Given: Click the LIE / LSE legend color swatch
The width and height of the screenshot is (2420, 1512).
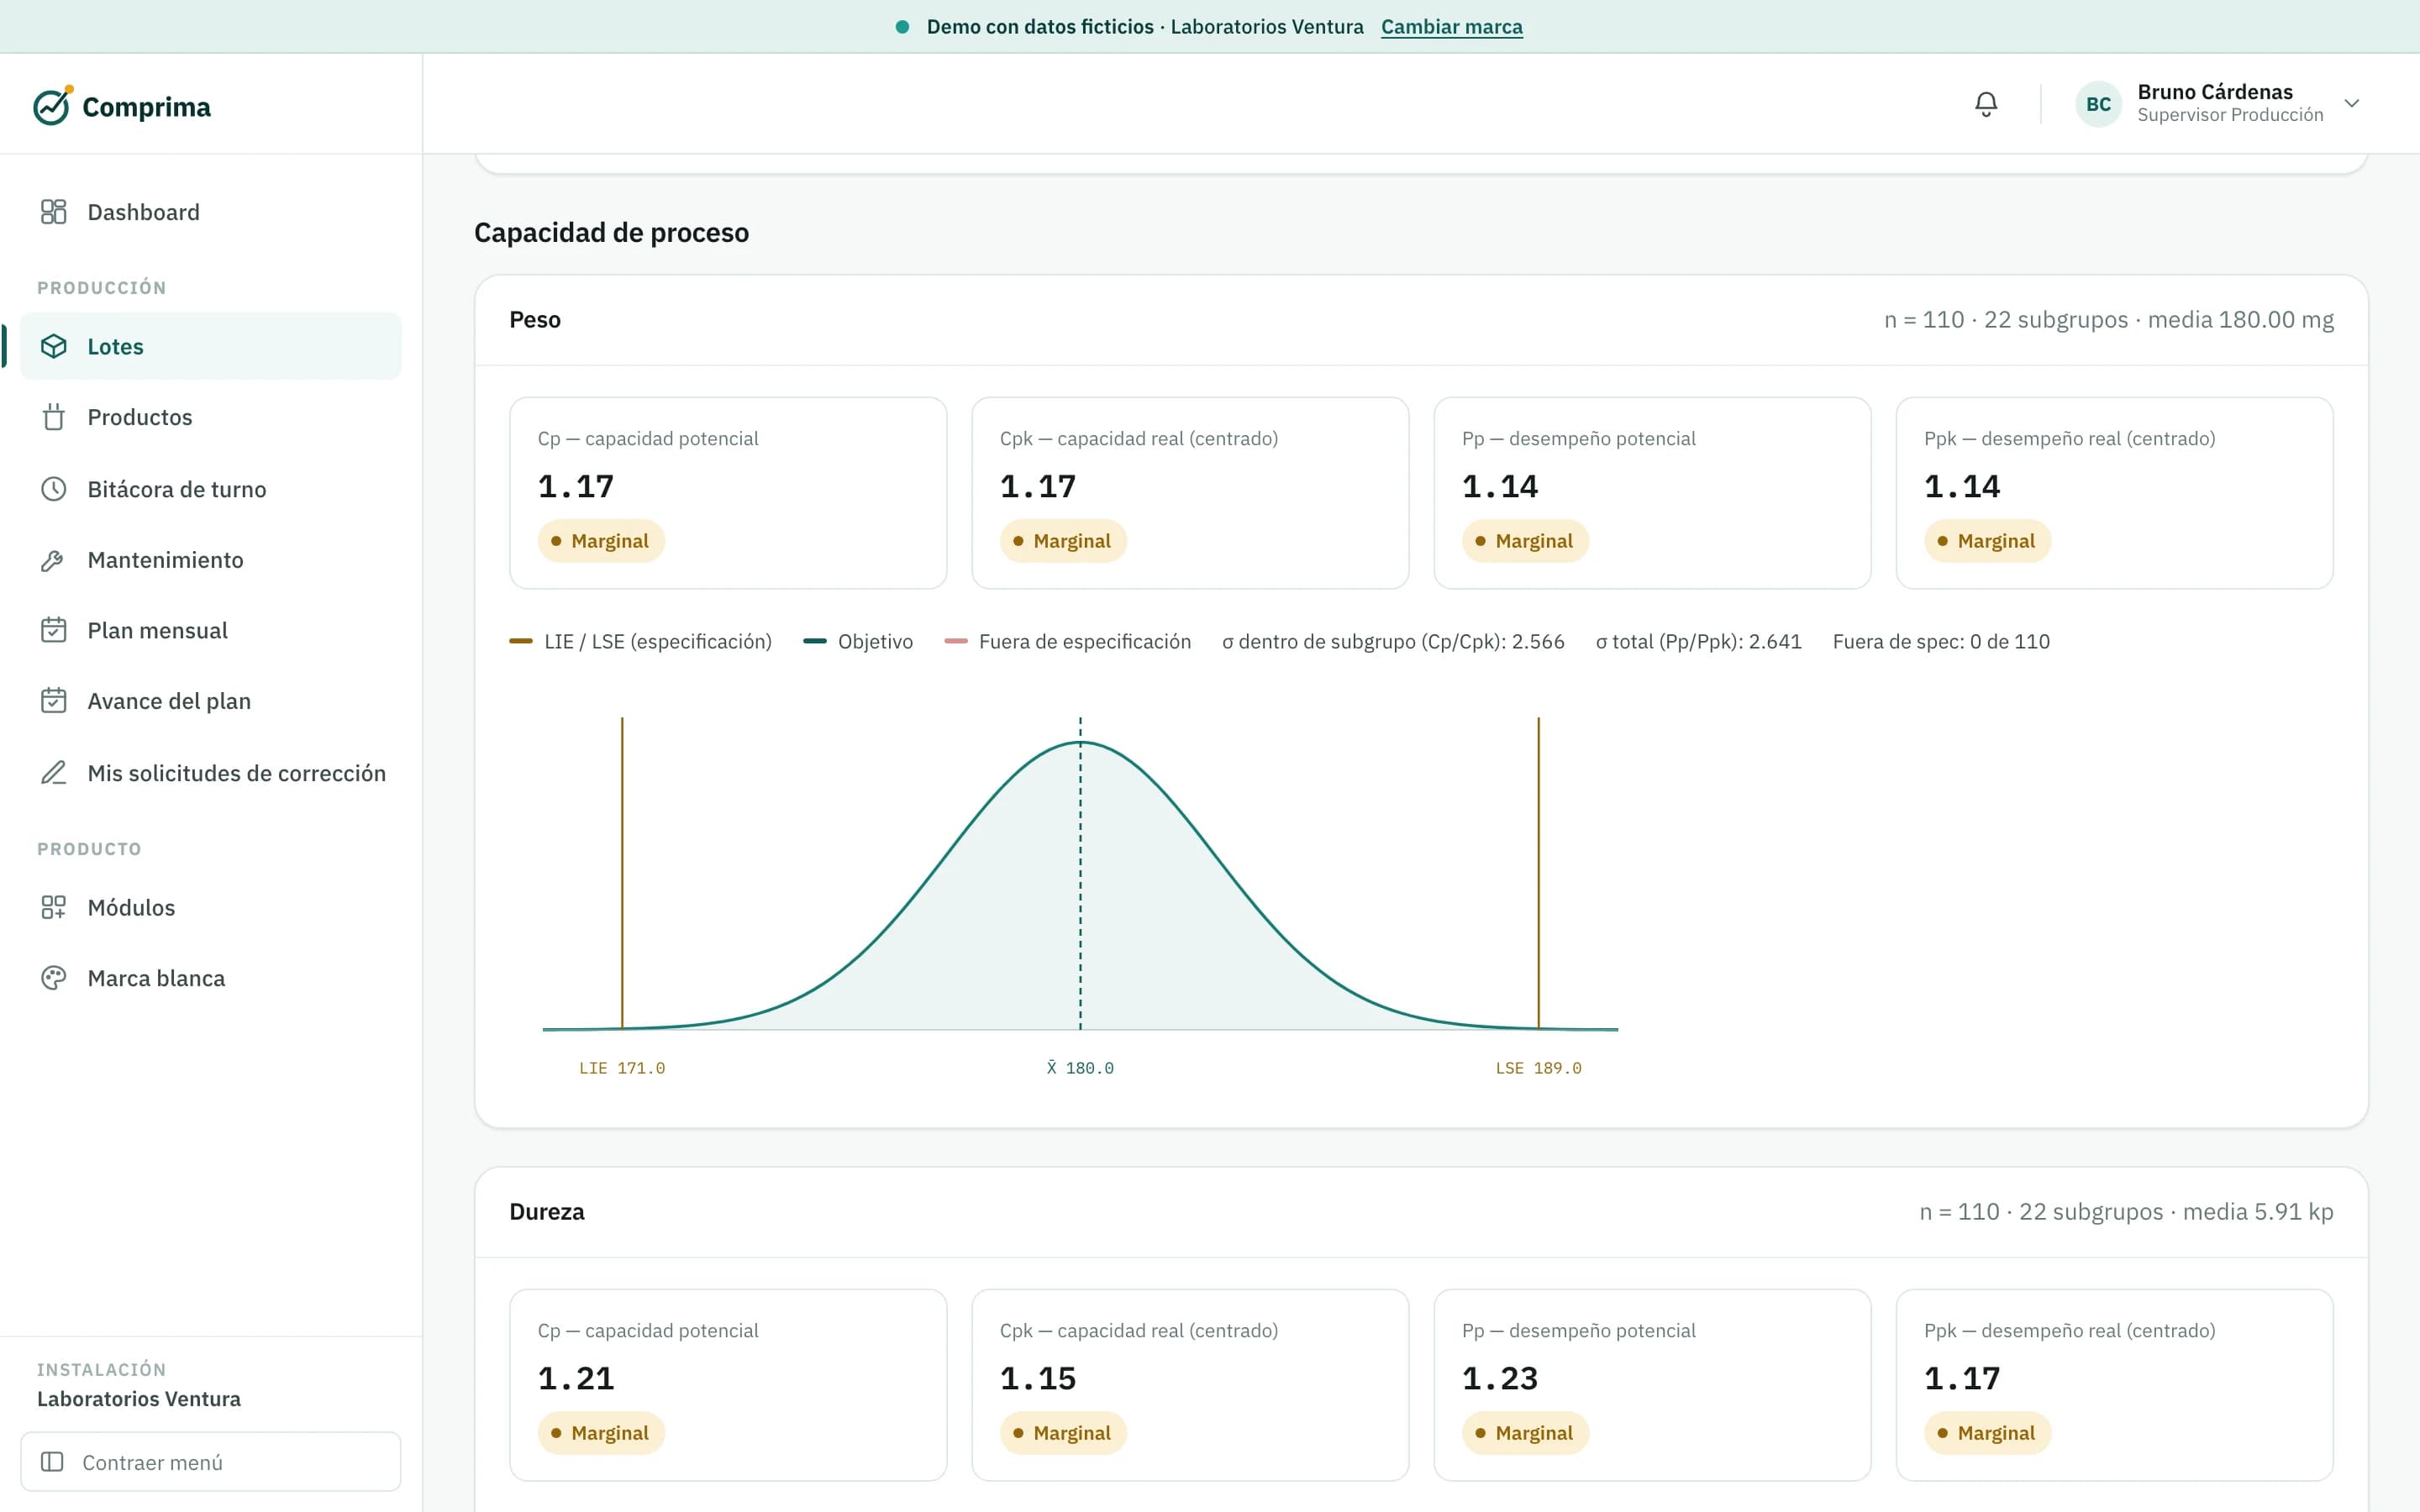Looking at the screenshot, I should coord(521,641).
